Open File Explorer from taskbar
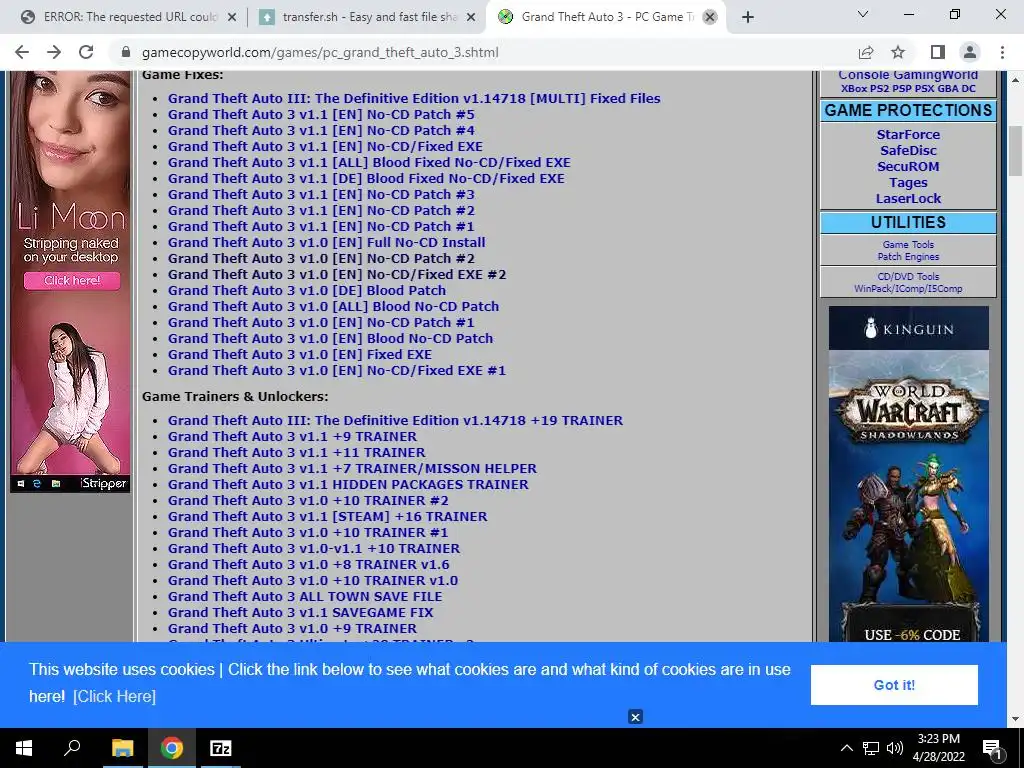 [x=122, y=748]
